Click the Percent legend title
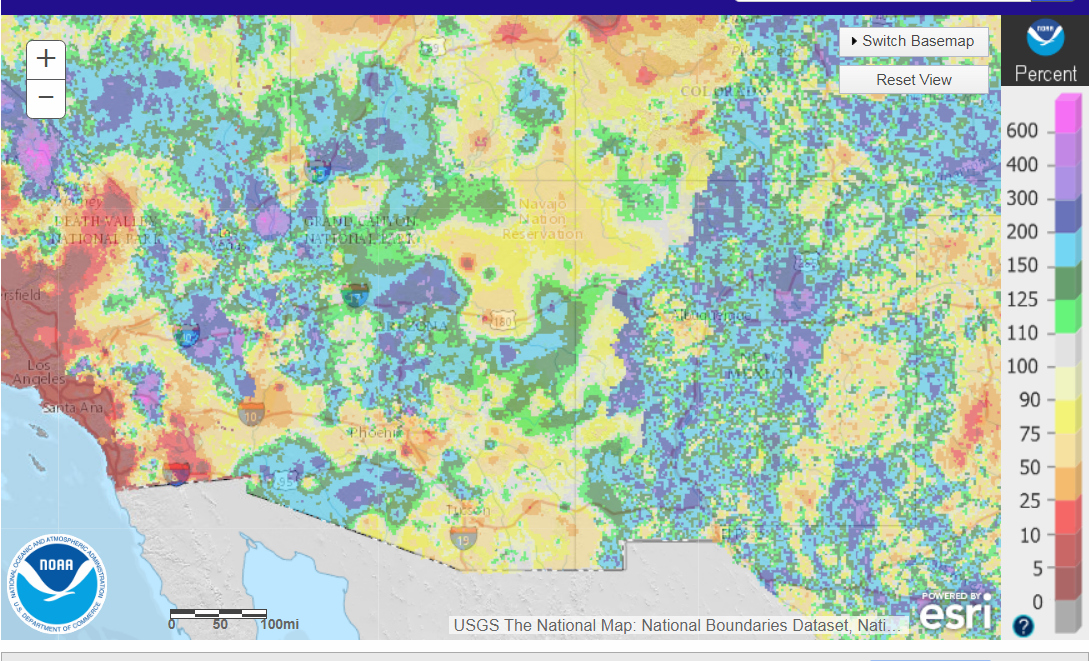Viewport: 1089px width, 661px height. point(1045,74)
